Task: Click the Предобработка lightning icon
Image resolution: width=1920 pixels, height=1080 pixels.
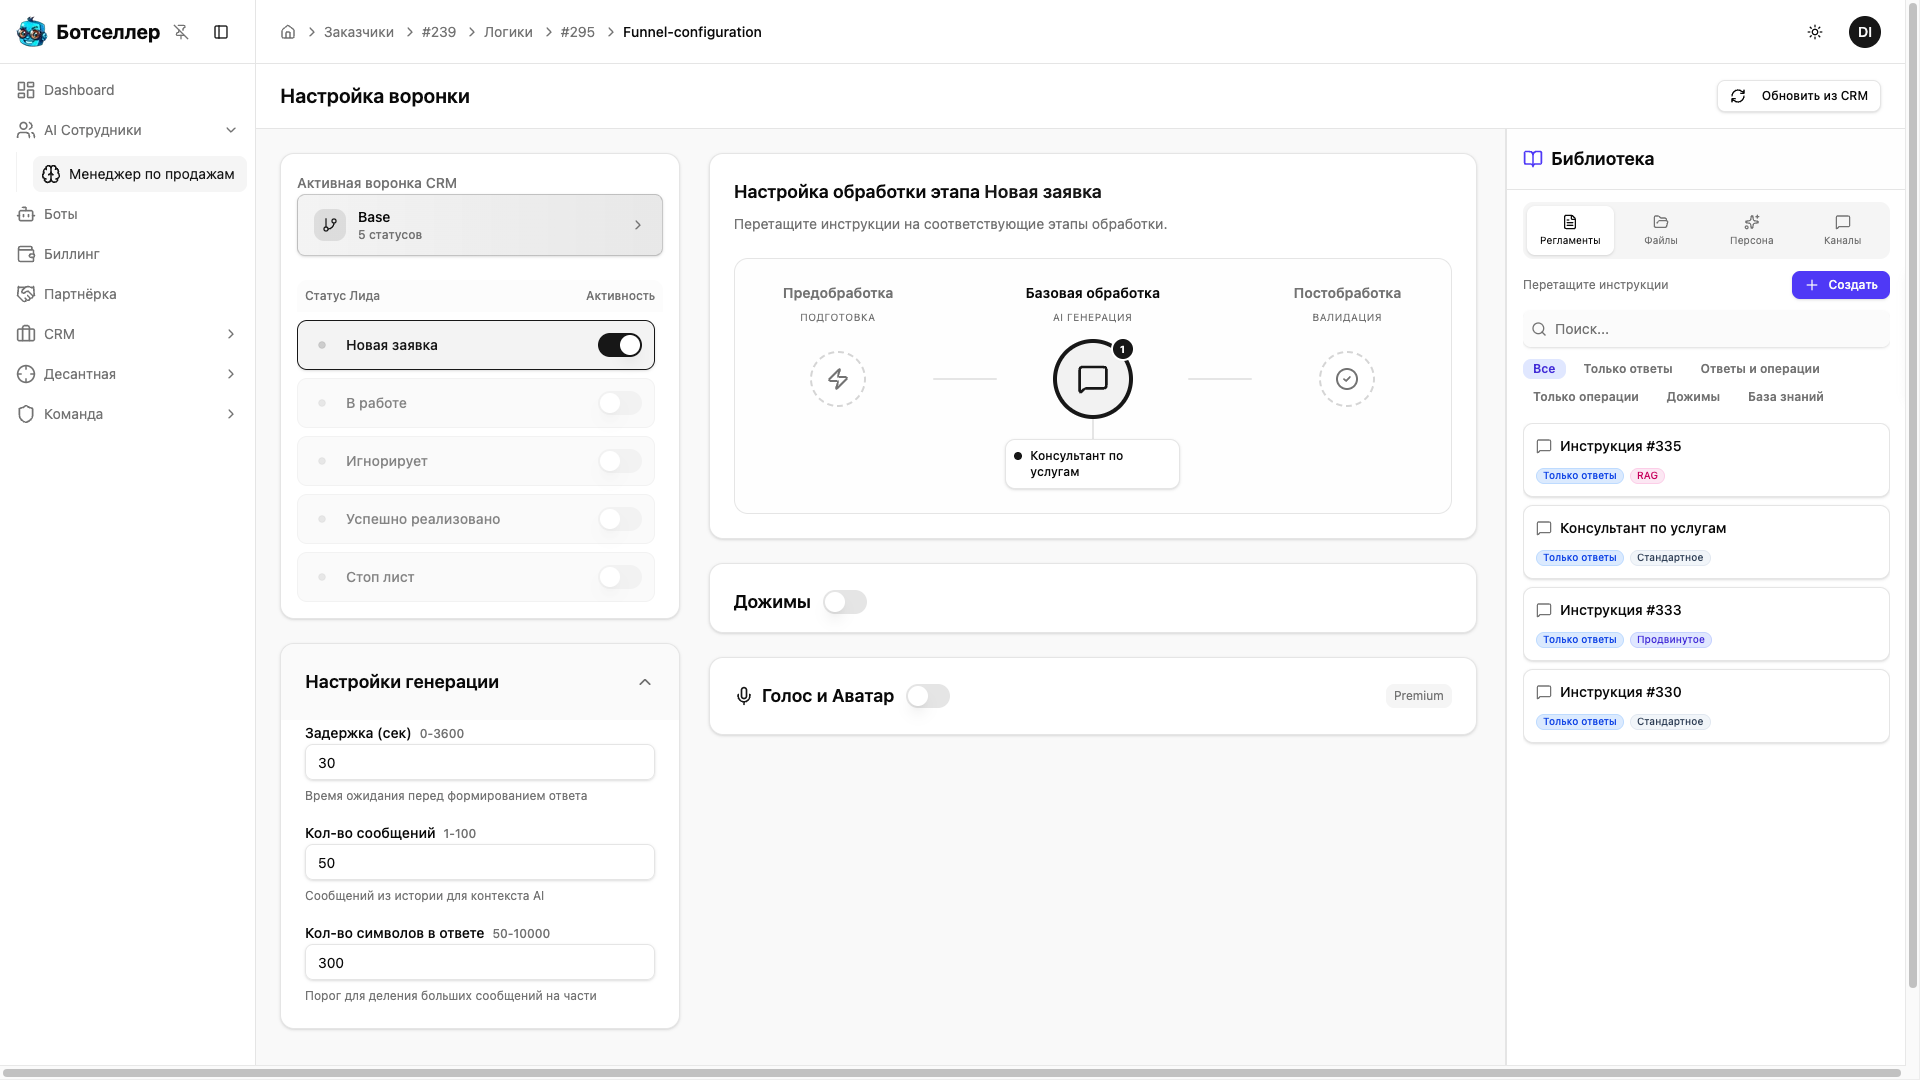Action: pos(838,379)
